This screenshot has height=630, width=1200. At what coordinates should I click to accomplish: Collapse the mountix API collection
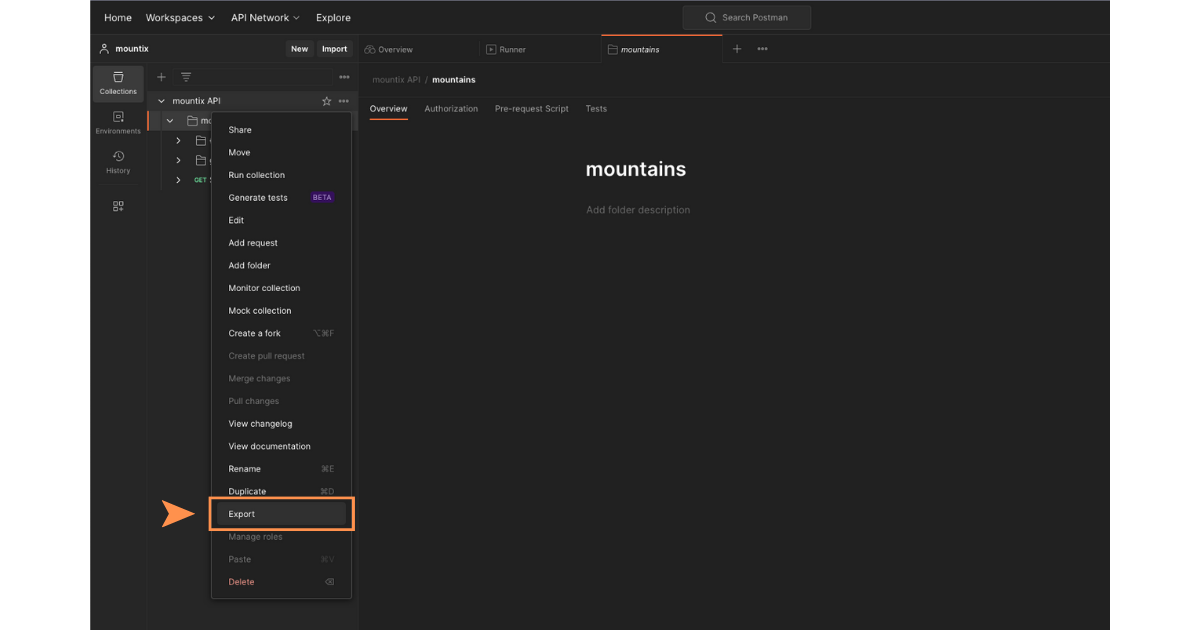point(161,101)
